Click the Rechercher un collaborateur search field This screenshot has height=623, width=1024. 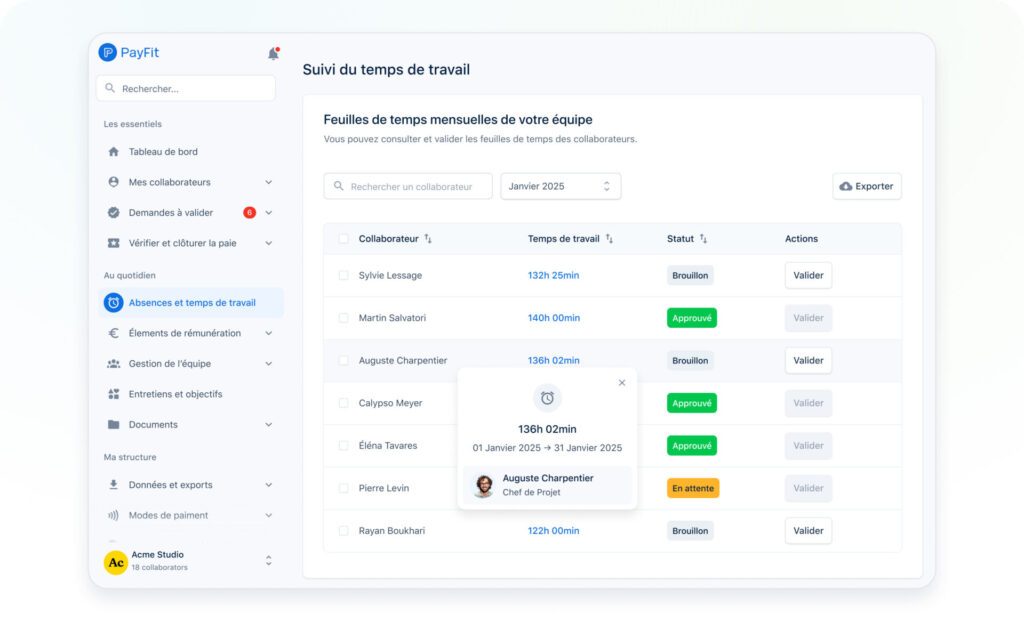tap(408, 186)
